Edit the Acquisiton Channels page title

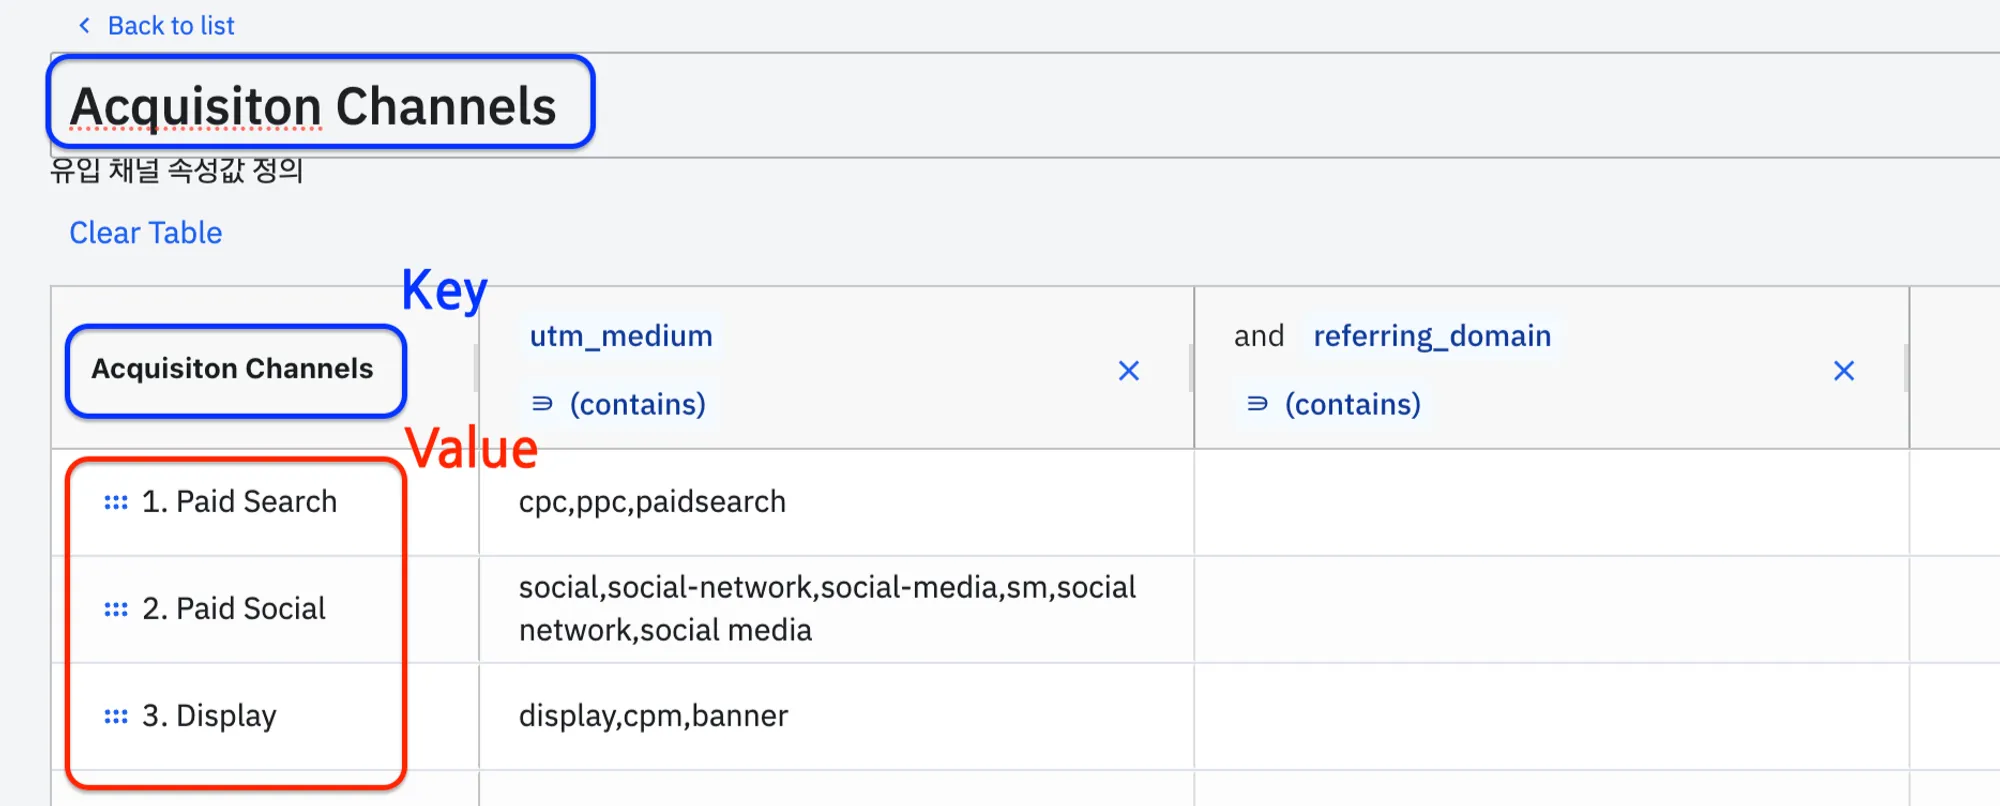tap(313, 106)
